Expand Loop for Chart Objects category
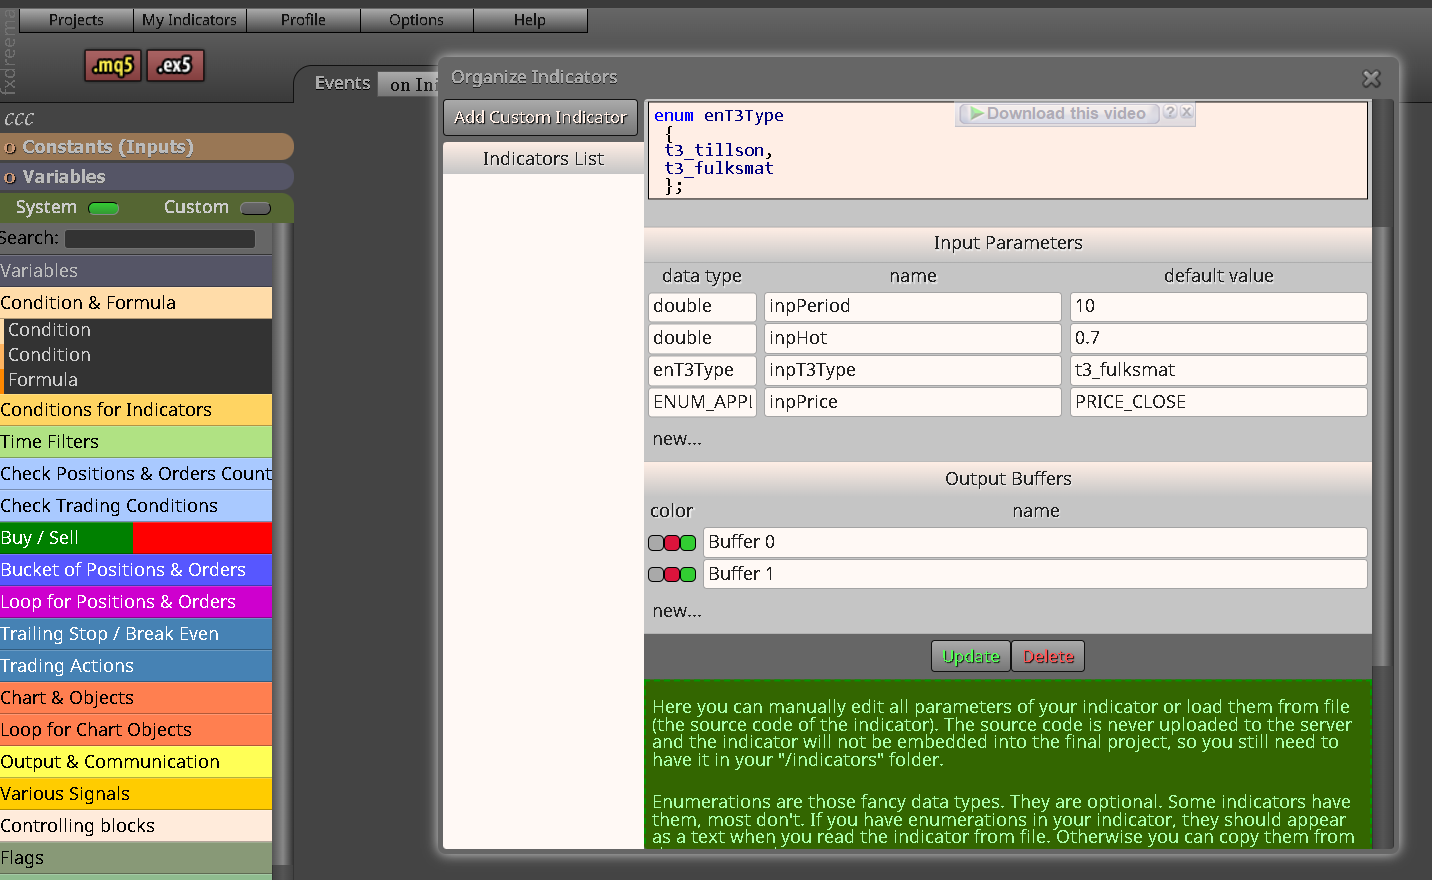Screen dimensions: 1432x880 [x=136, y=730]
